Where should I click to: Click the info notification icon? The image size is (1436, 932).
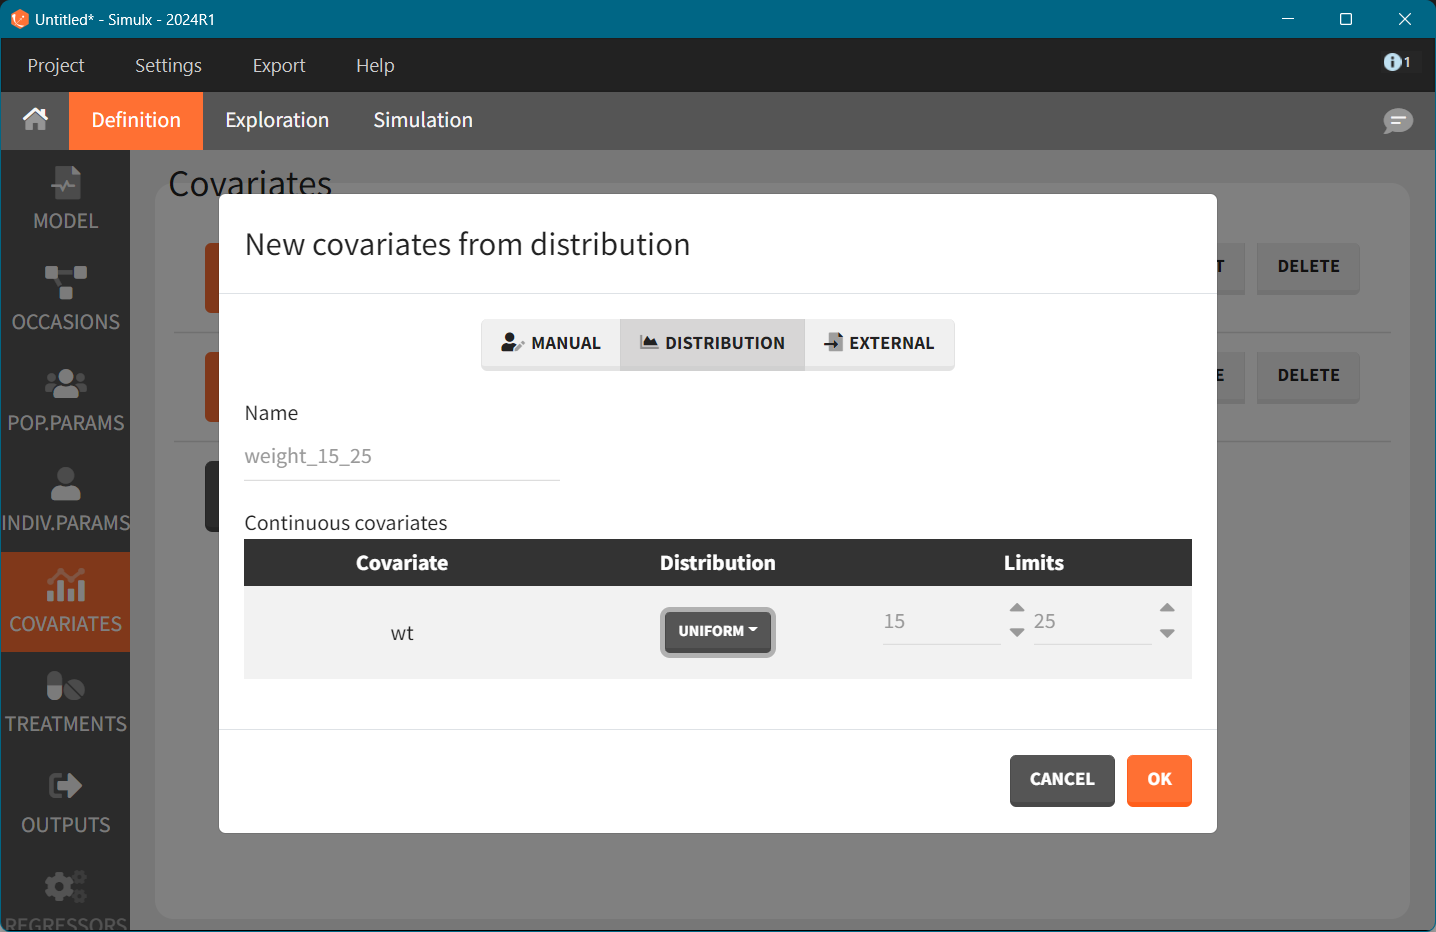(1396, 63)
